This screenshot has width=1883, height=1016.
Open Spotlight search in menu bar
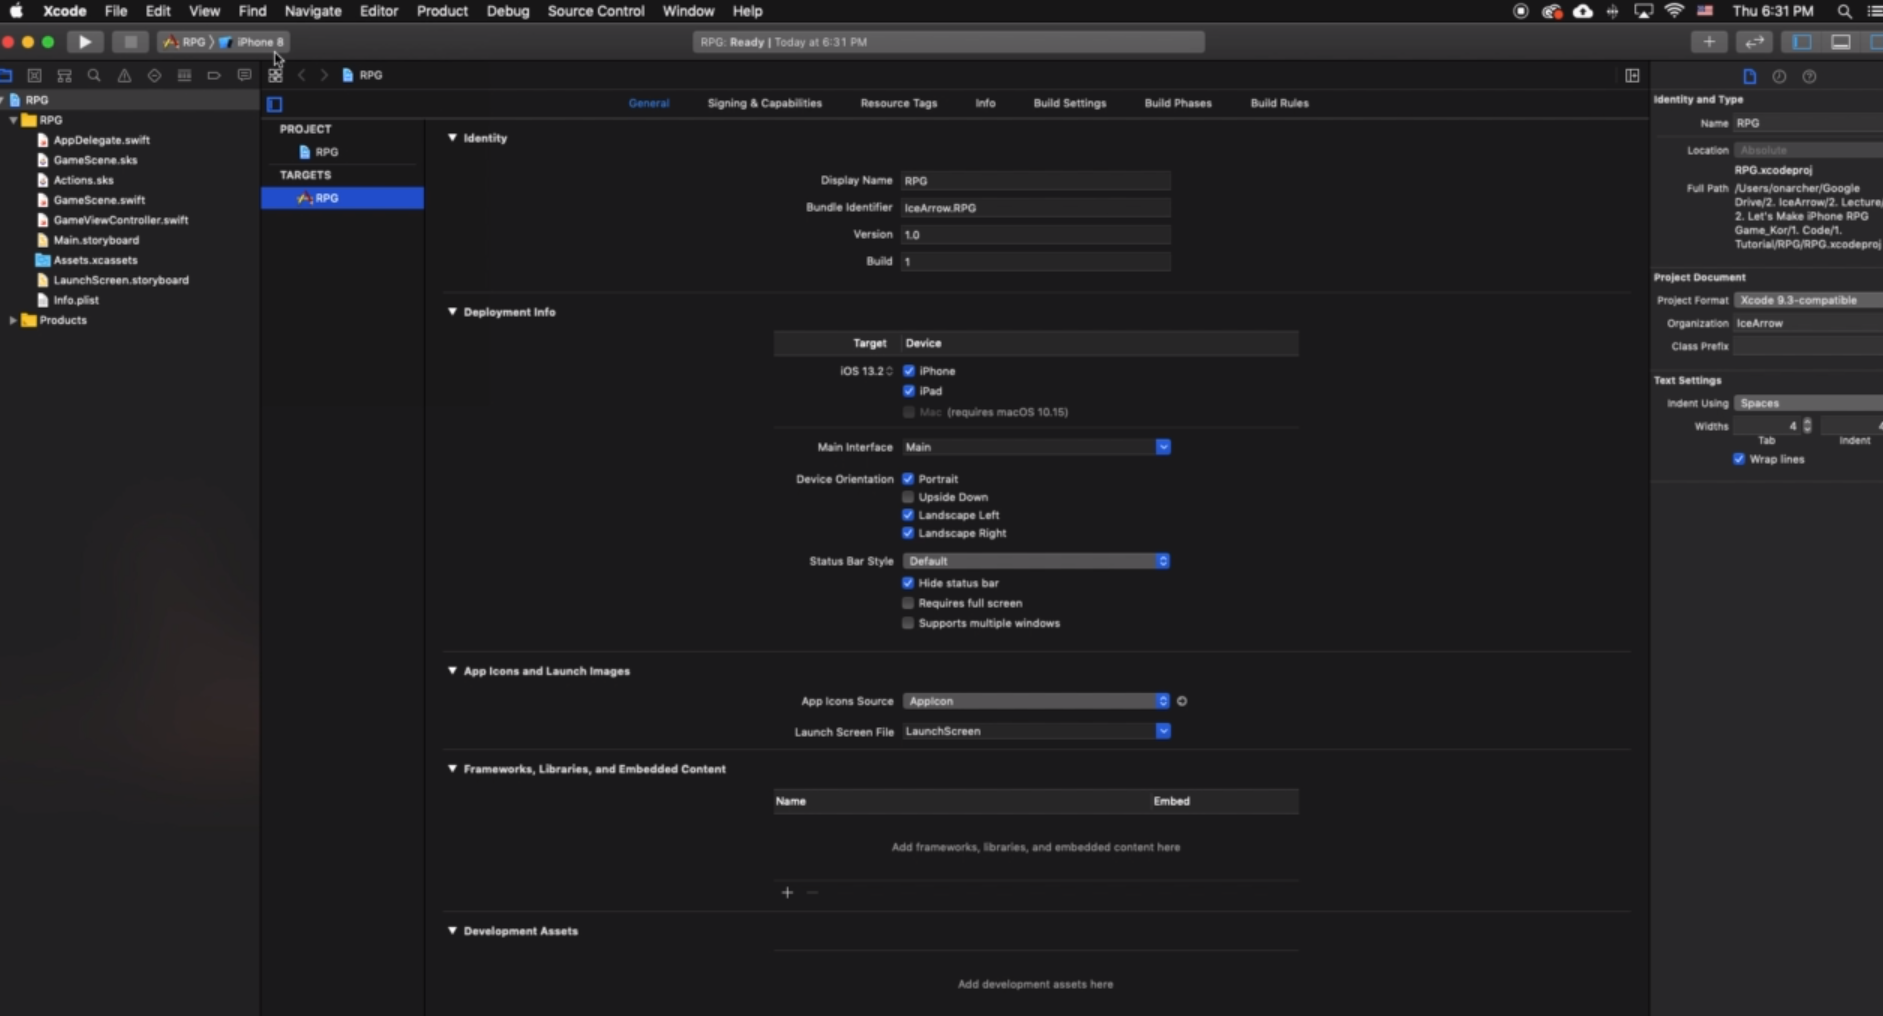(x=1844, y=11)
